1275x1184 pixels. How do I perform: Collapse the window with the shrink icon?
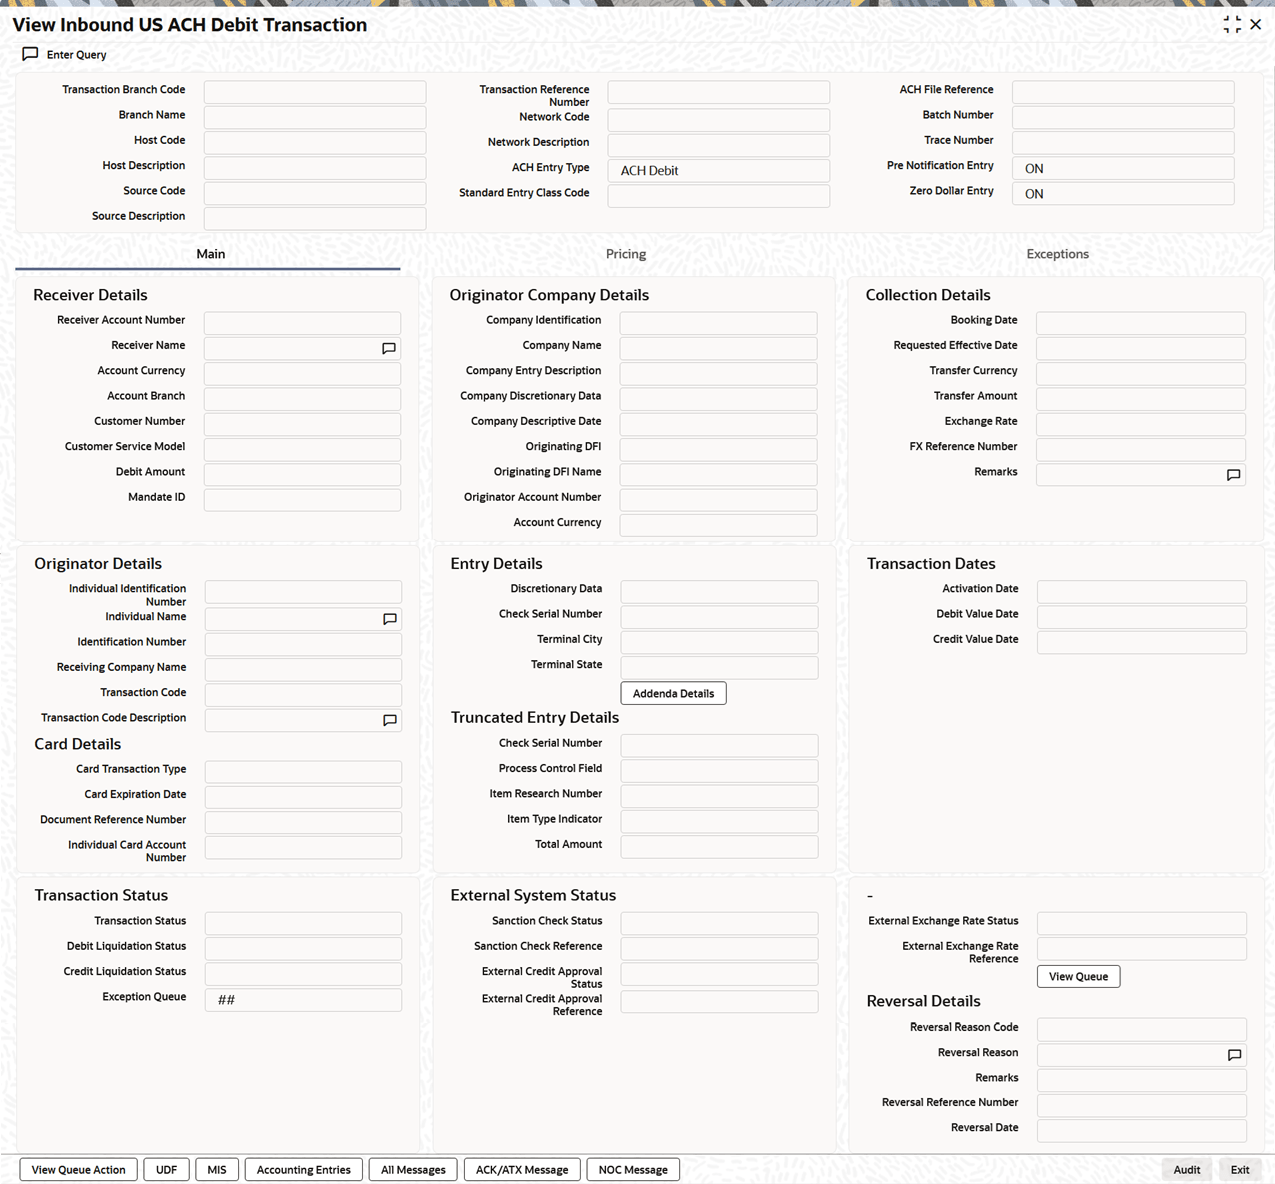(x=1232, y=24)
